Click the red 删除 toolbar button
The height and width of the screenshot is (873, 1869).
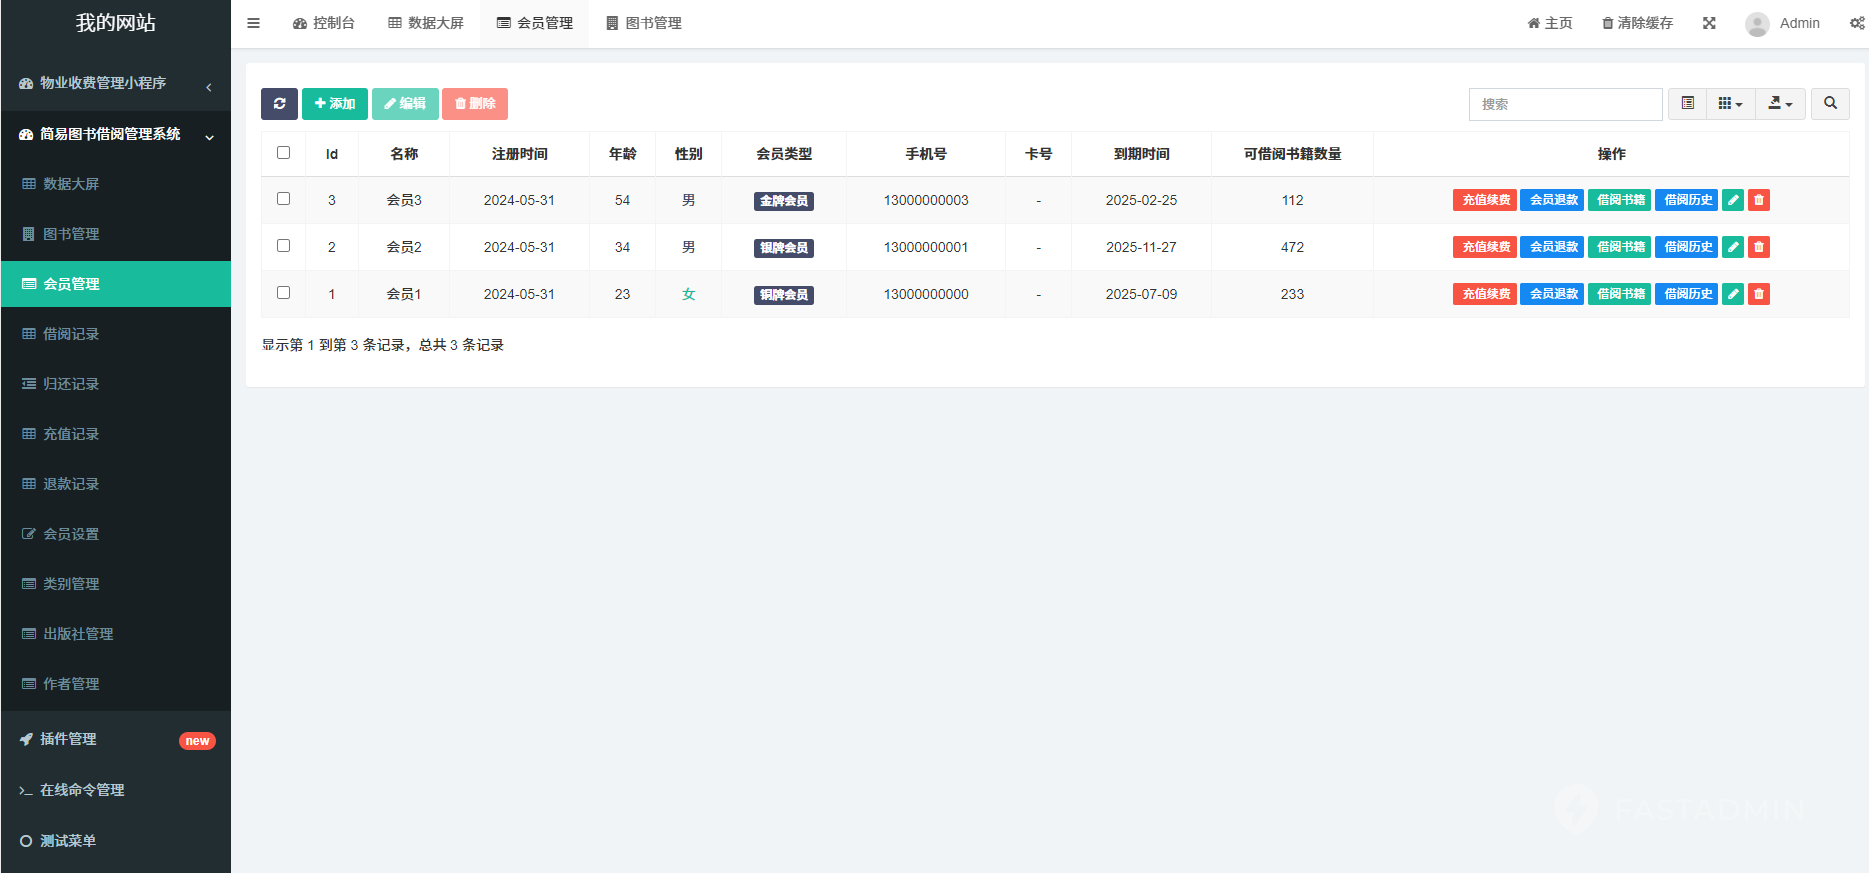pos(475,104)
